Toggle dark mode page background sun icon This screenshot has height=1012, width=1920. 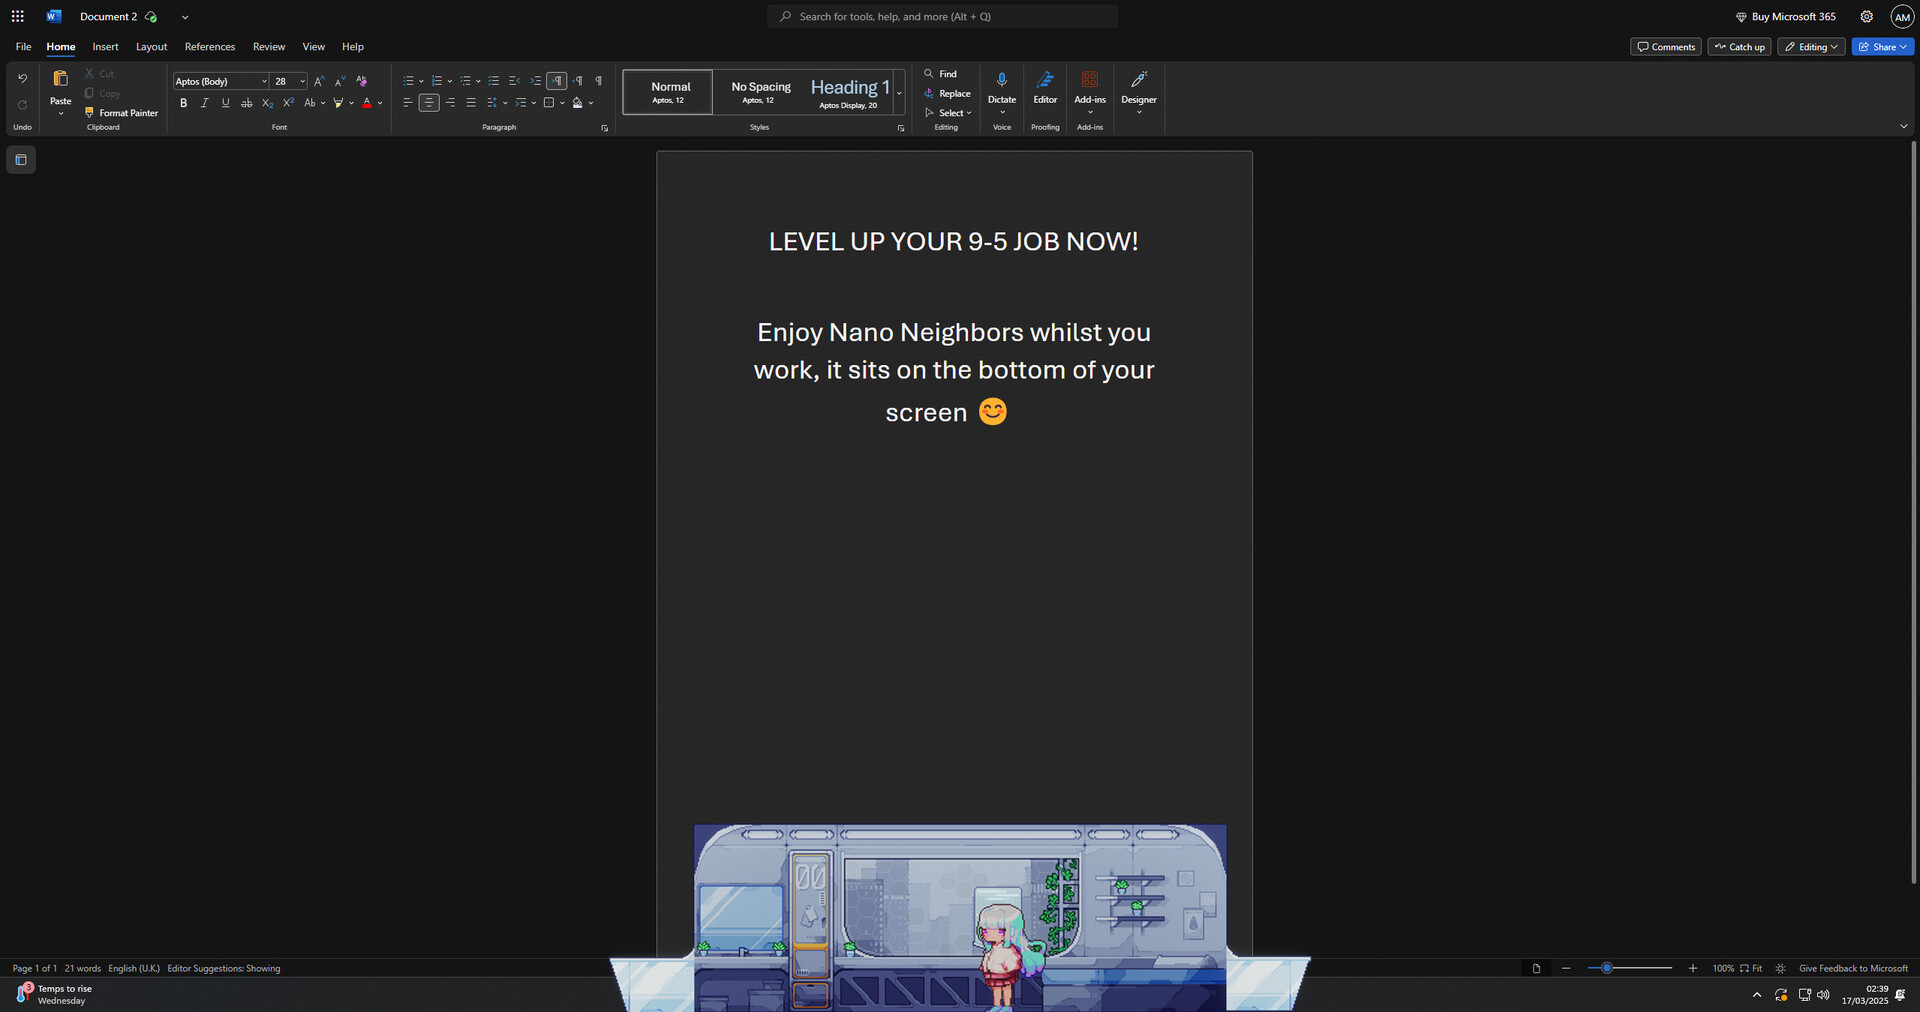(1780, 968)
